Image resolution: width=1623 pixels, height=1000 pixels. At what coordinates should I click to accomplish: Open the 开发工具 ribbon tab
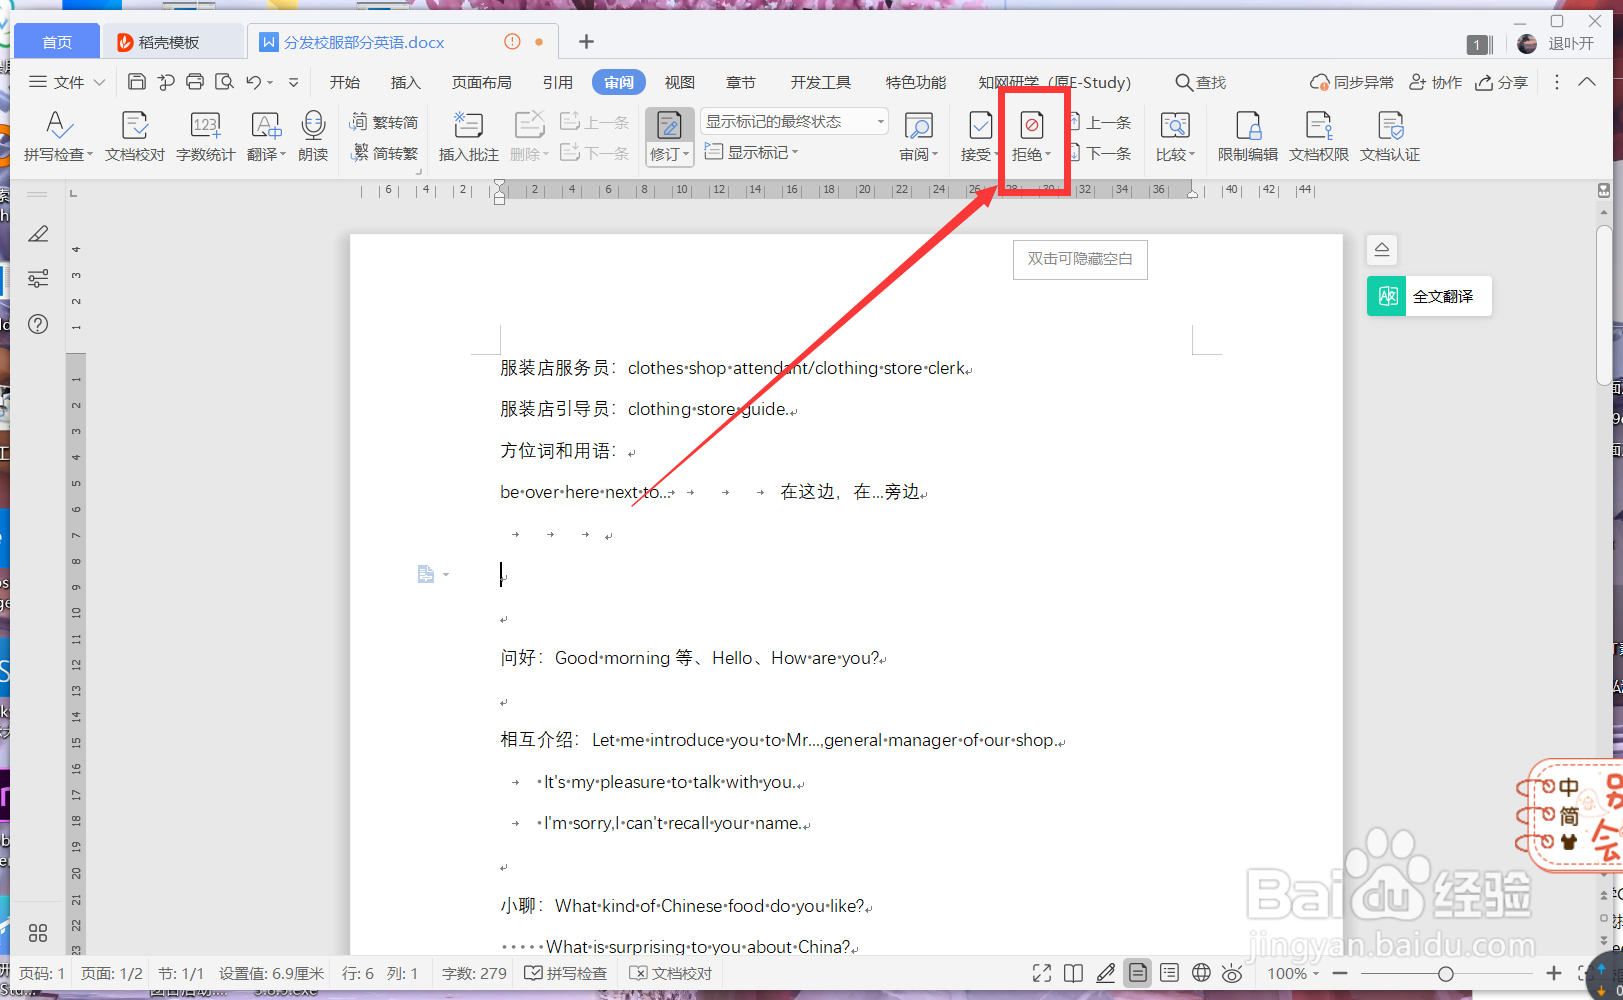click(820, 82)
